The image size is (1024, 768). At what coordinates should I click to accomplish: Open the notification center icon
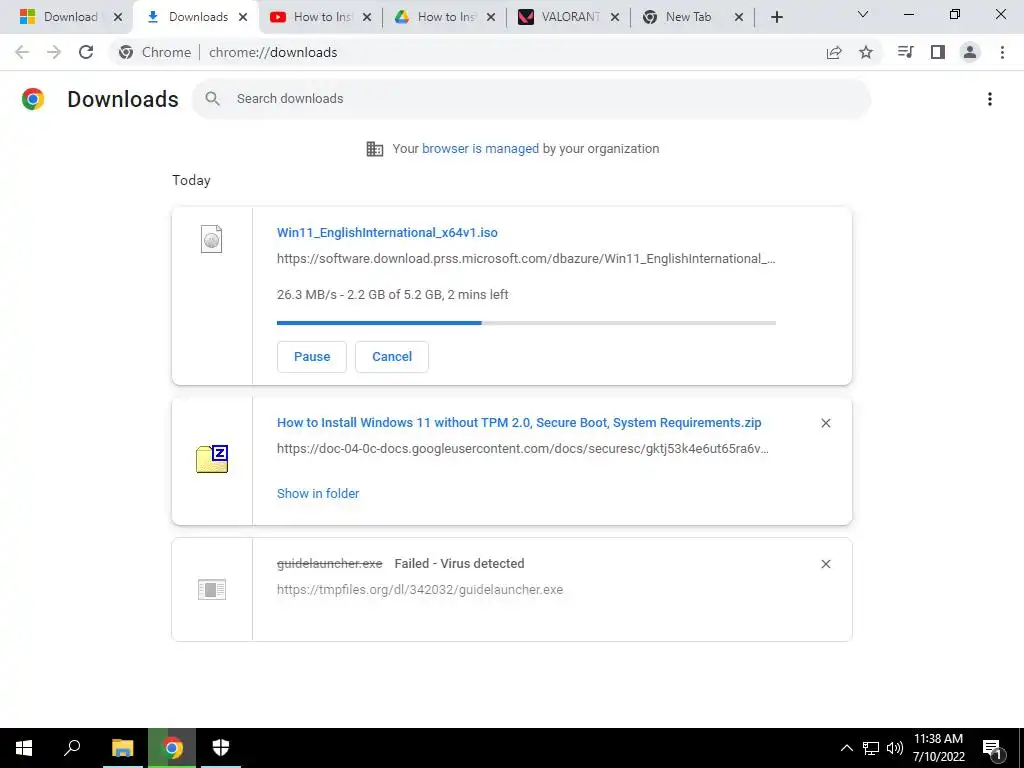coord(993,748)
